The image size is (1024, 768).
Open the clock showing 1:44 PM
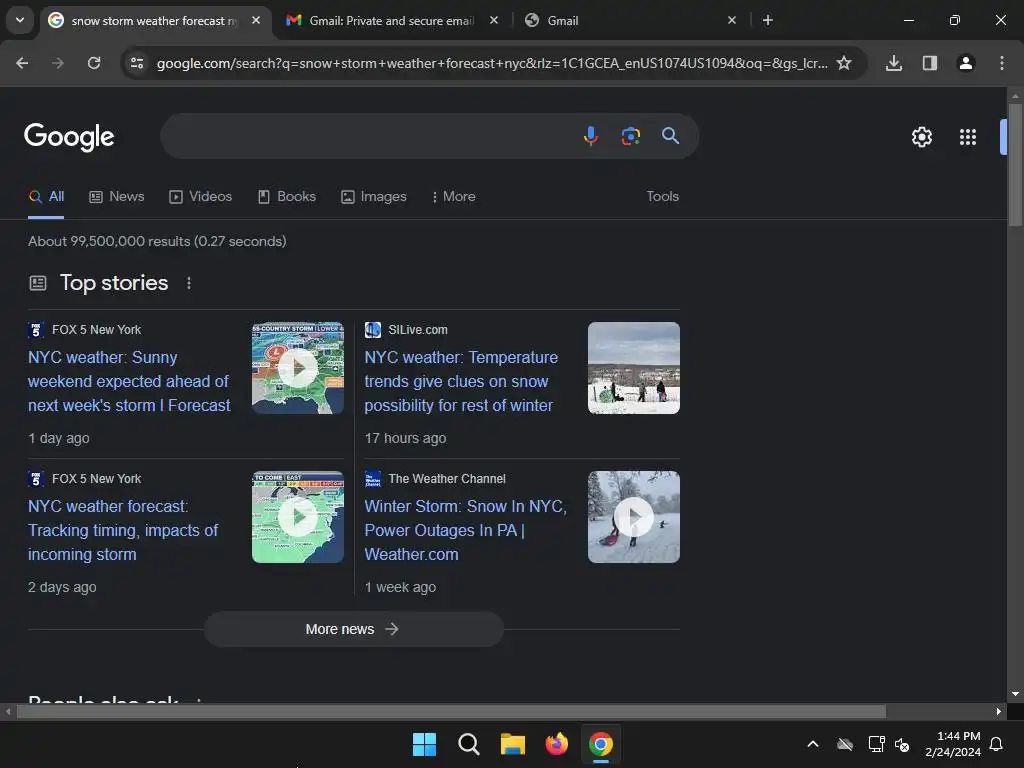(953, 744)
